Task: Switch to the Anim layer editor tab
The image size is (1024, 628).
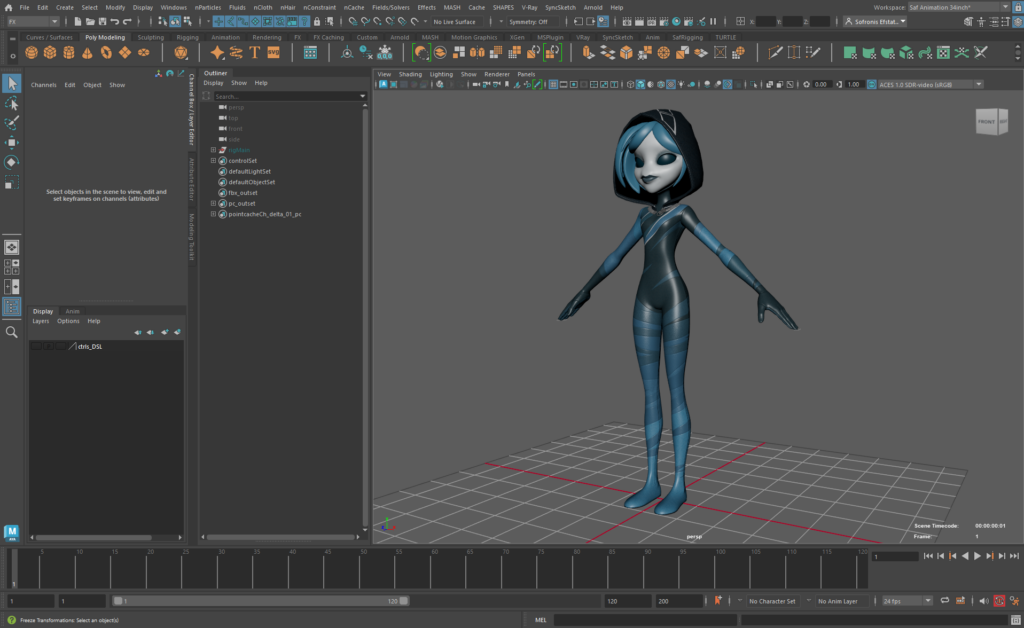Action: click(72, 311)
